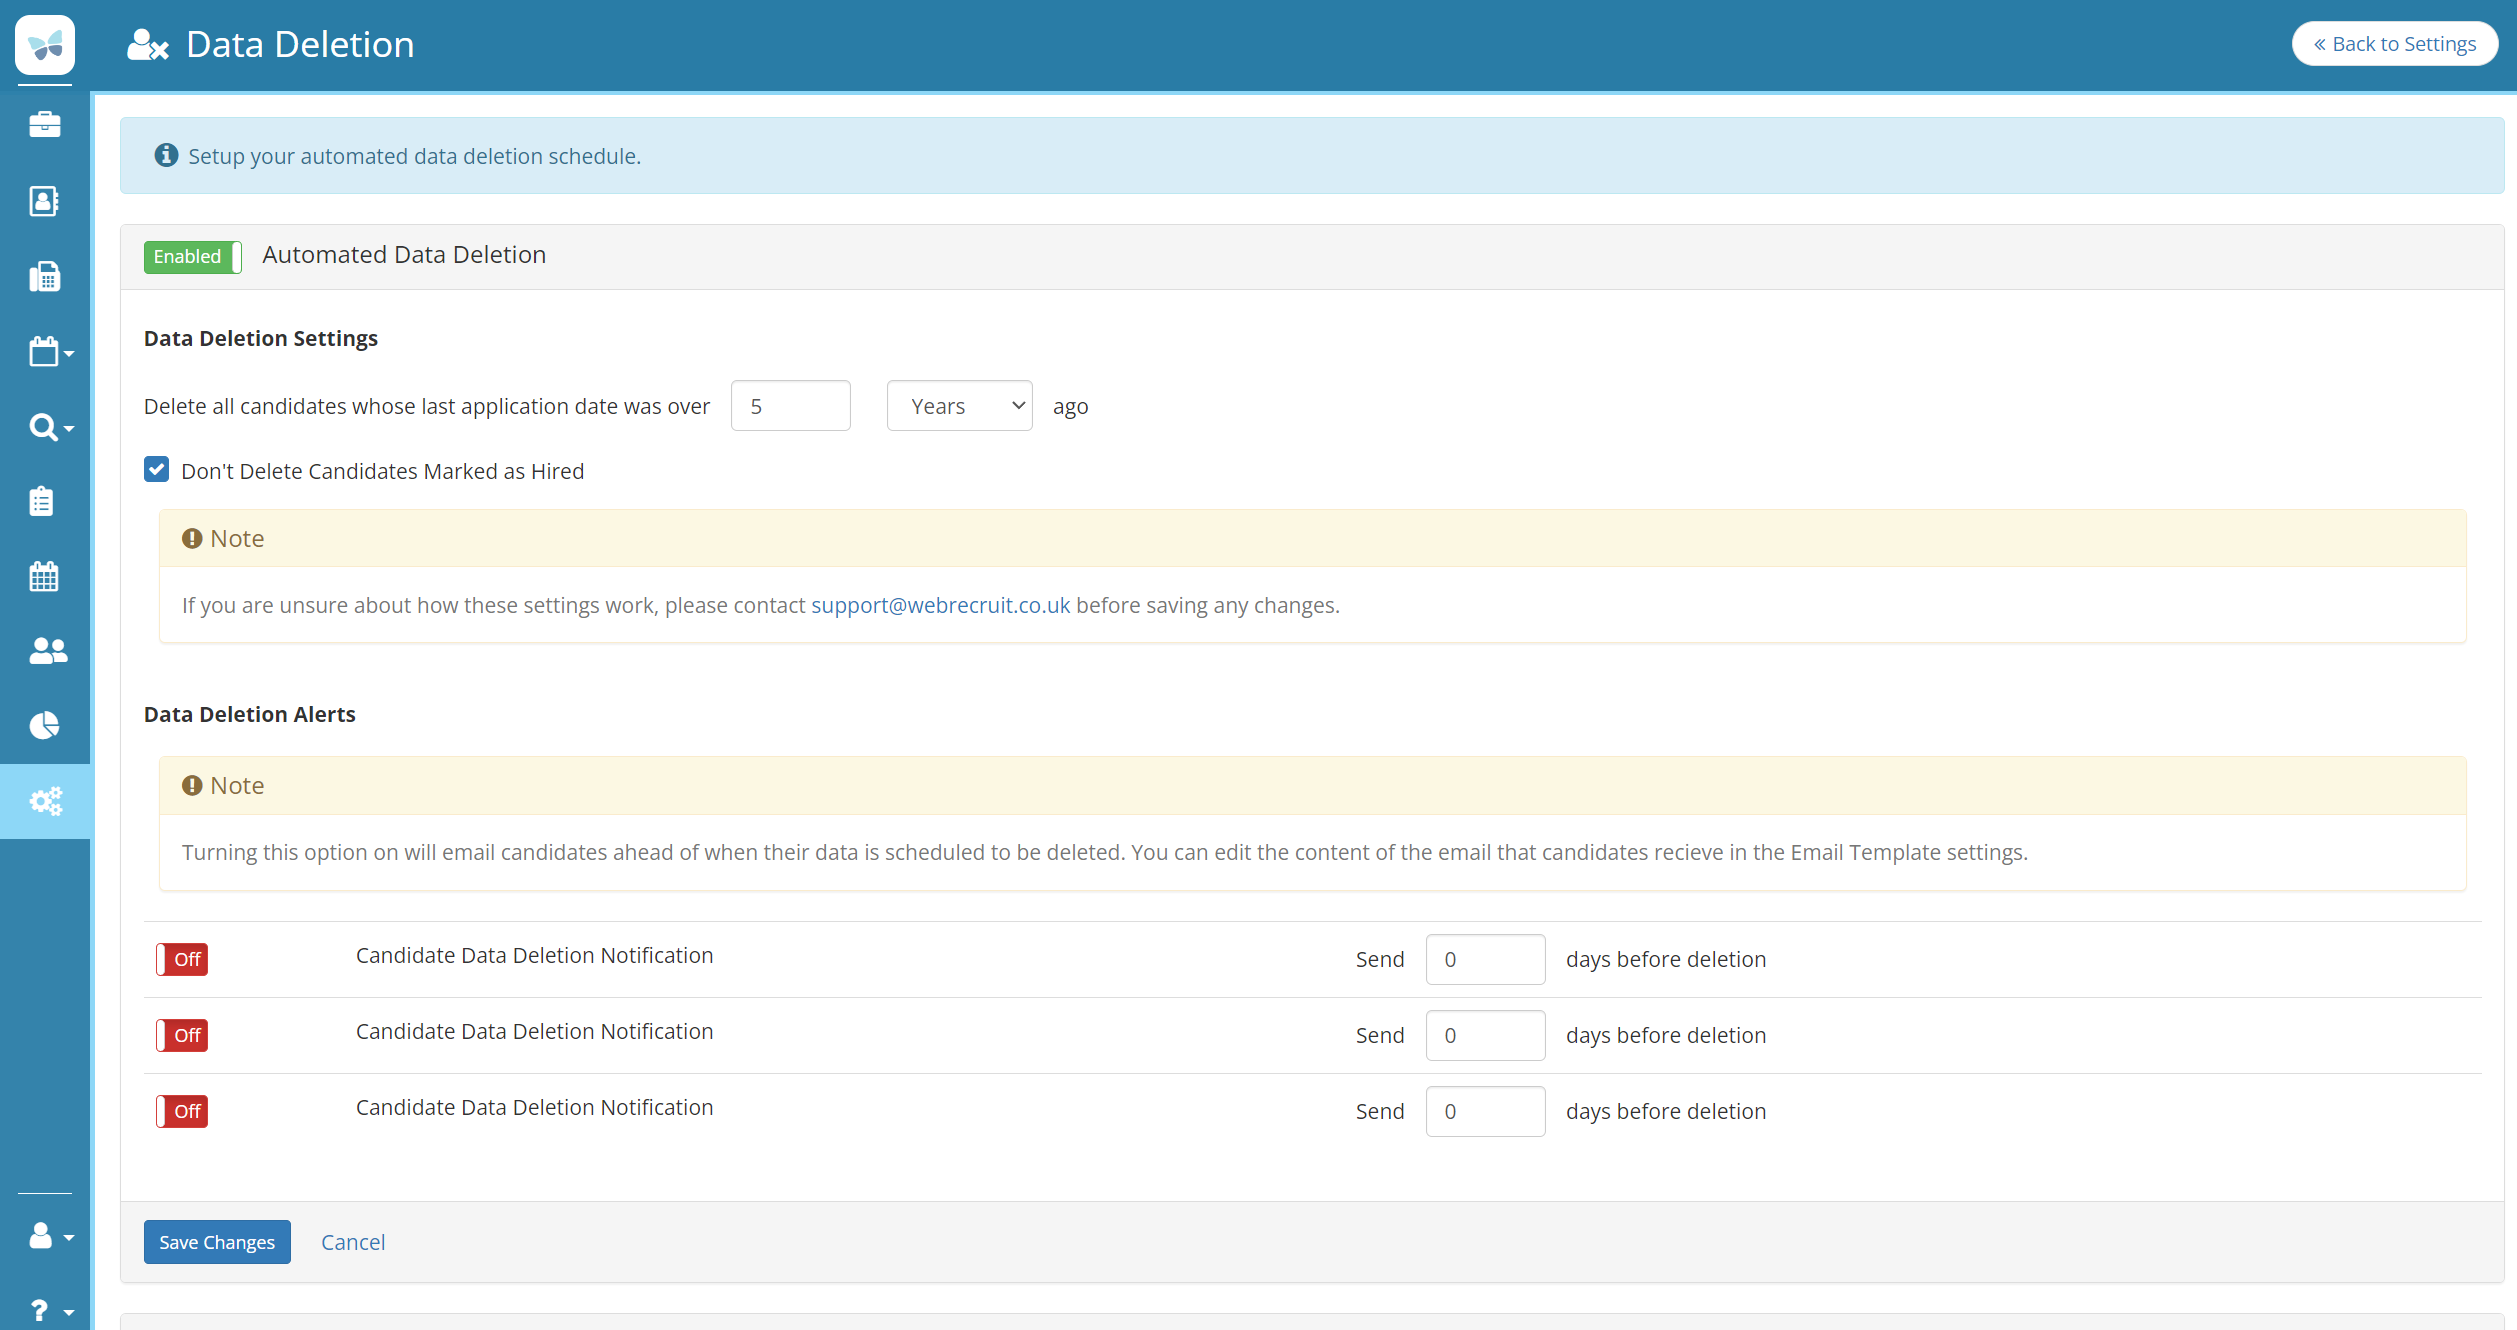Open the Years time unit dropdown
The height and width of the screenshot is (1330, 2517).
pos(959,406)
